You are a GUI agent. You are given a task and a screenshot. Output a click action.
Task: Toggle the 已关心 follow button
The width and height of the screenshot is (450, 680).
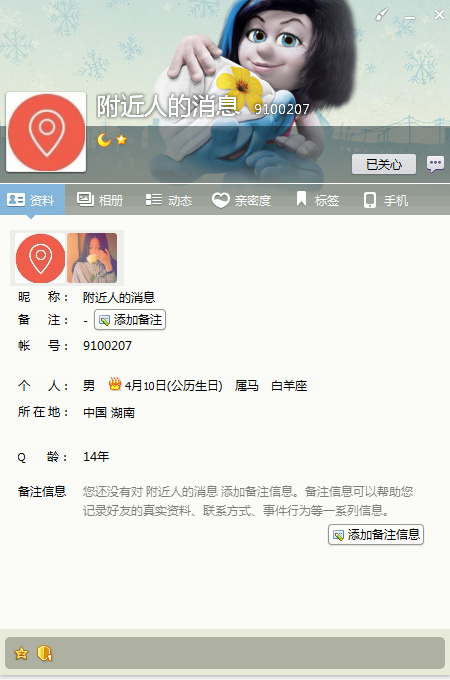coord(384,164)
